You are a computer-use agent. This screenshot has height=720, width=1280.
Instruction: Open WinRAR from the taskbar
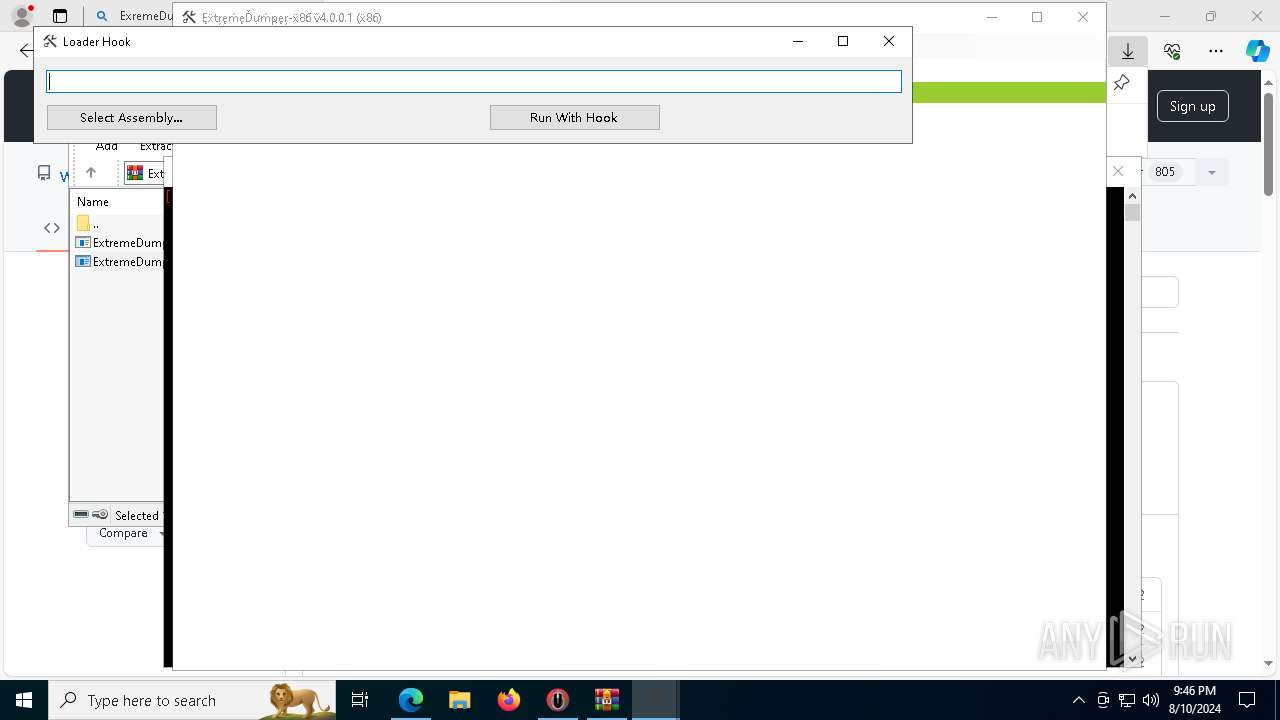point(606,700)
